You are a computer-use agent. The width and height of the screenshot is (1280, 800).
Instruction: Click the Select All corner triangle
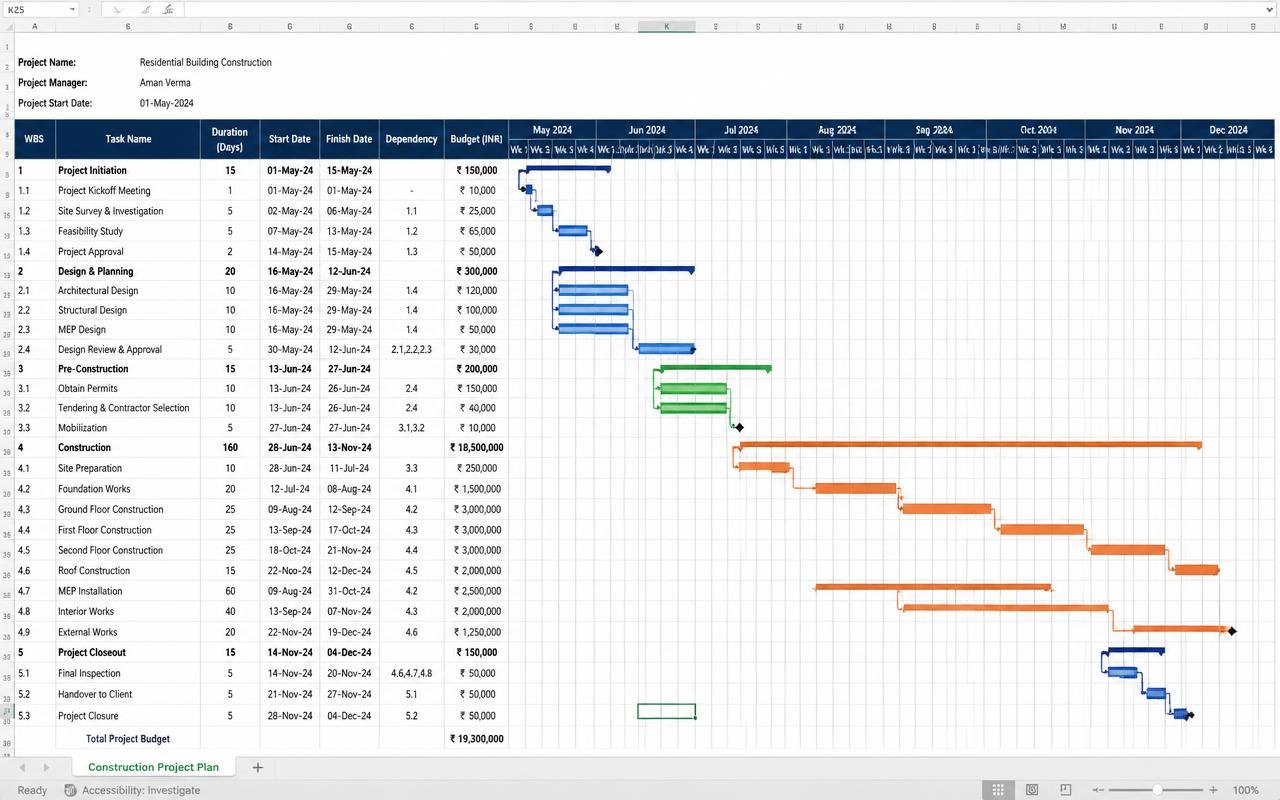[7, 26]
